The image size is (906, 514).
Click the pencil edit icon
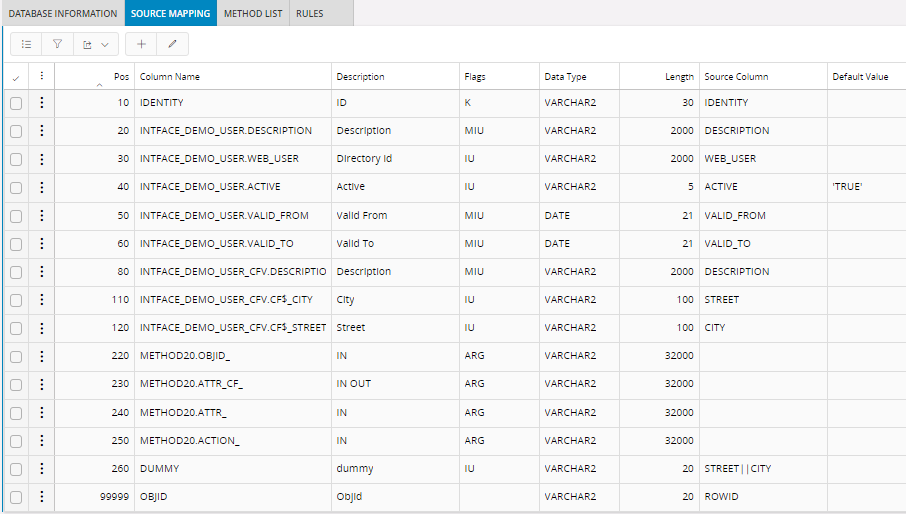[172, 44]
